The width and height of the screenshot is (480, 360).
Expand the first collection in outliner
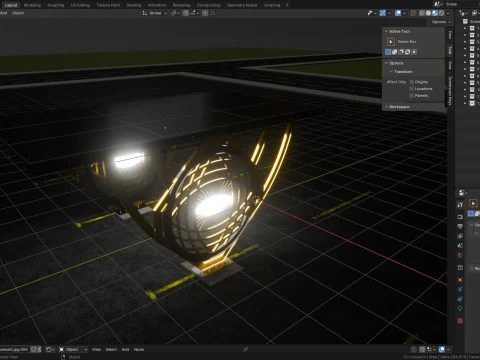click(x=465, y=28)
